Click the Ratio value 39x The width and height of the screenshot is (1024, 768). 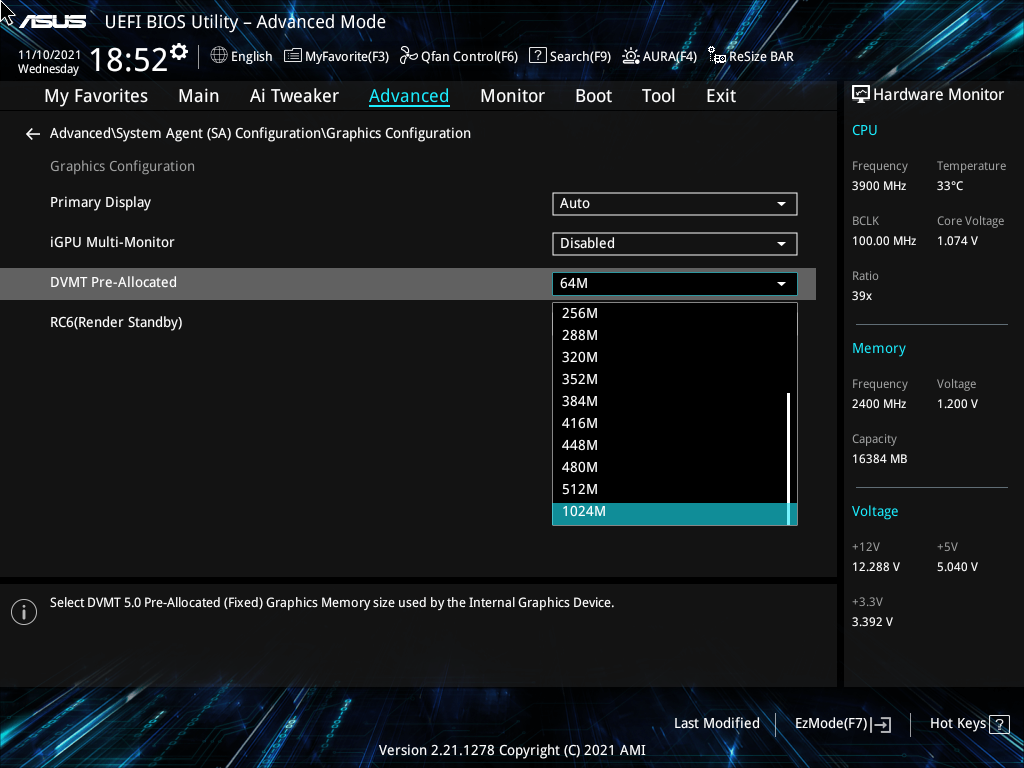click(x=862, y=296)
